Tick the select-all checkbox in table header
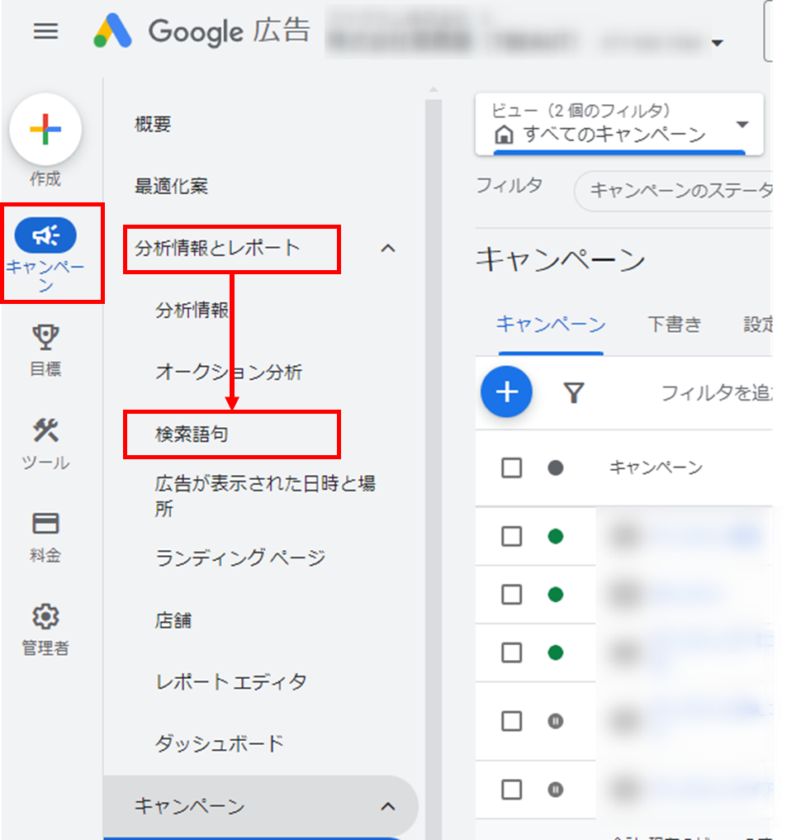801x840 pixels. click(x=512, y=468)
